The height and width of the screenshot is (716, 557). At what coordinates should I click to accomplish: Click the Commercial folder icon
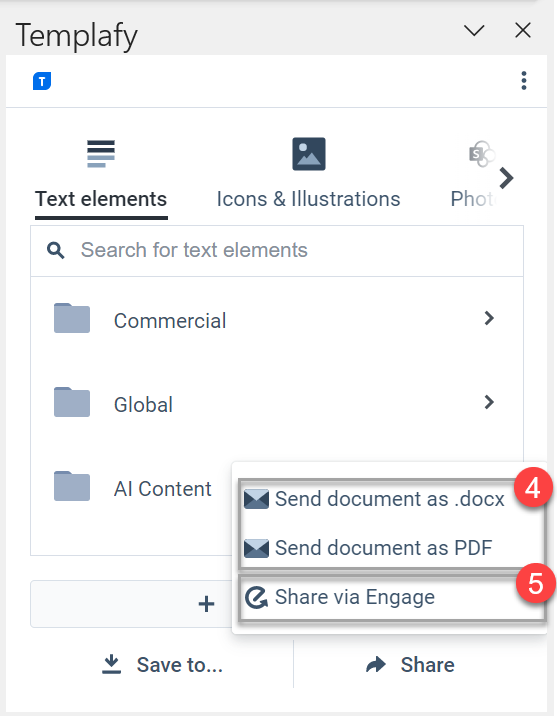tap(72, 318)
